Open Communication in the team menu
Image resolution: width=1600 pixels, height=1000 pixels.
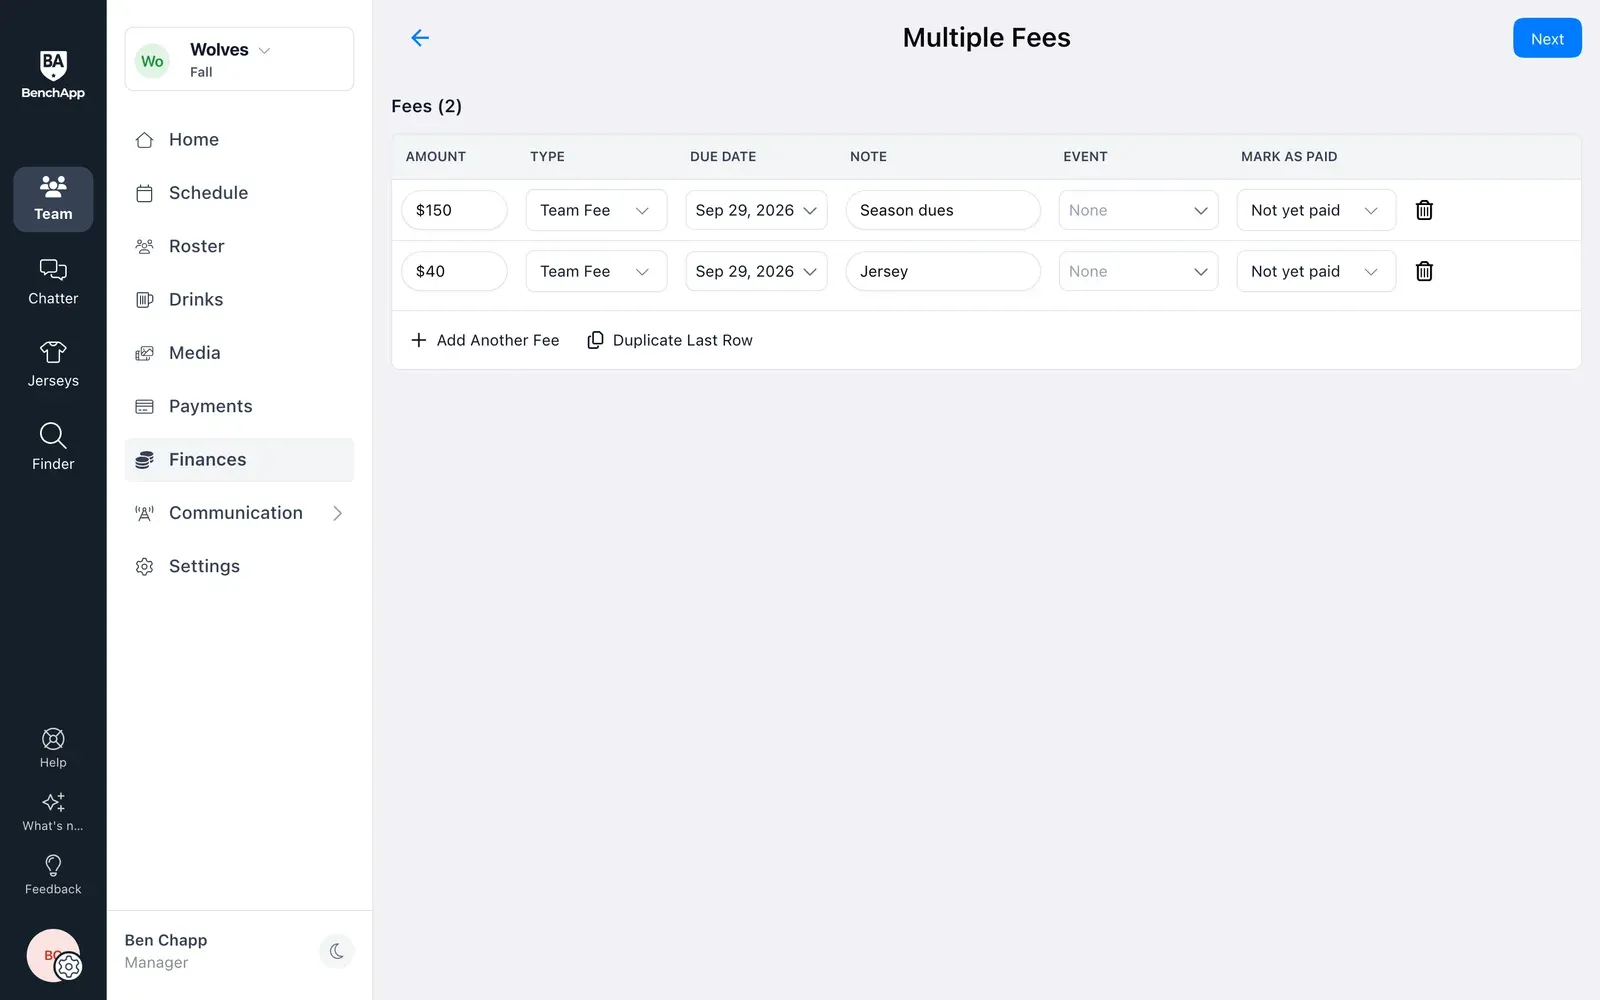239,513
